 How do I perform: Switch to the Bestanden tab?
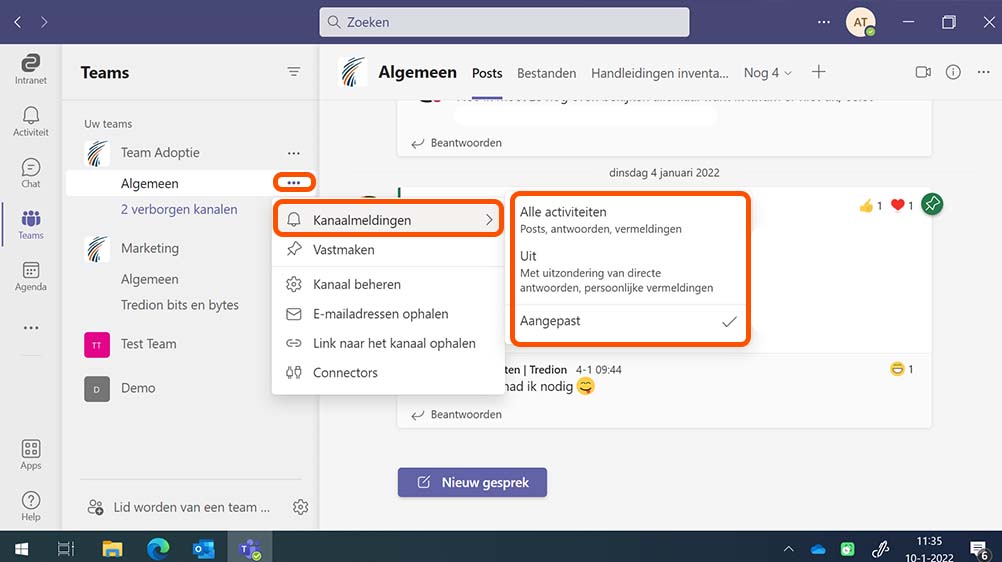(546, 73)
